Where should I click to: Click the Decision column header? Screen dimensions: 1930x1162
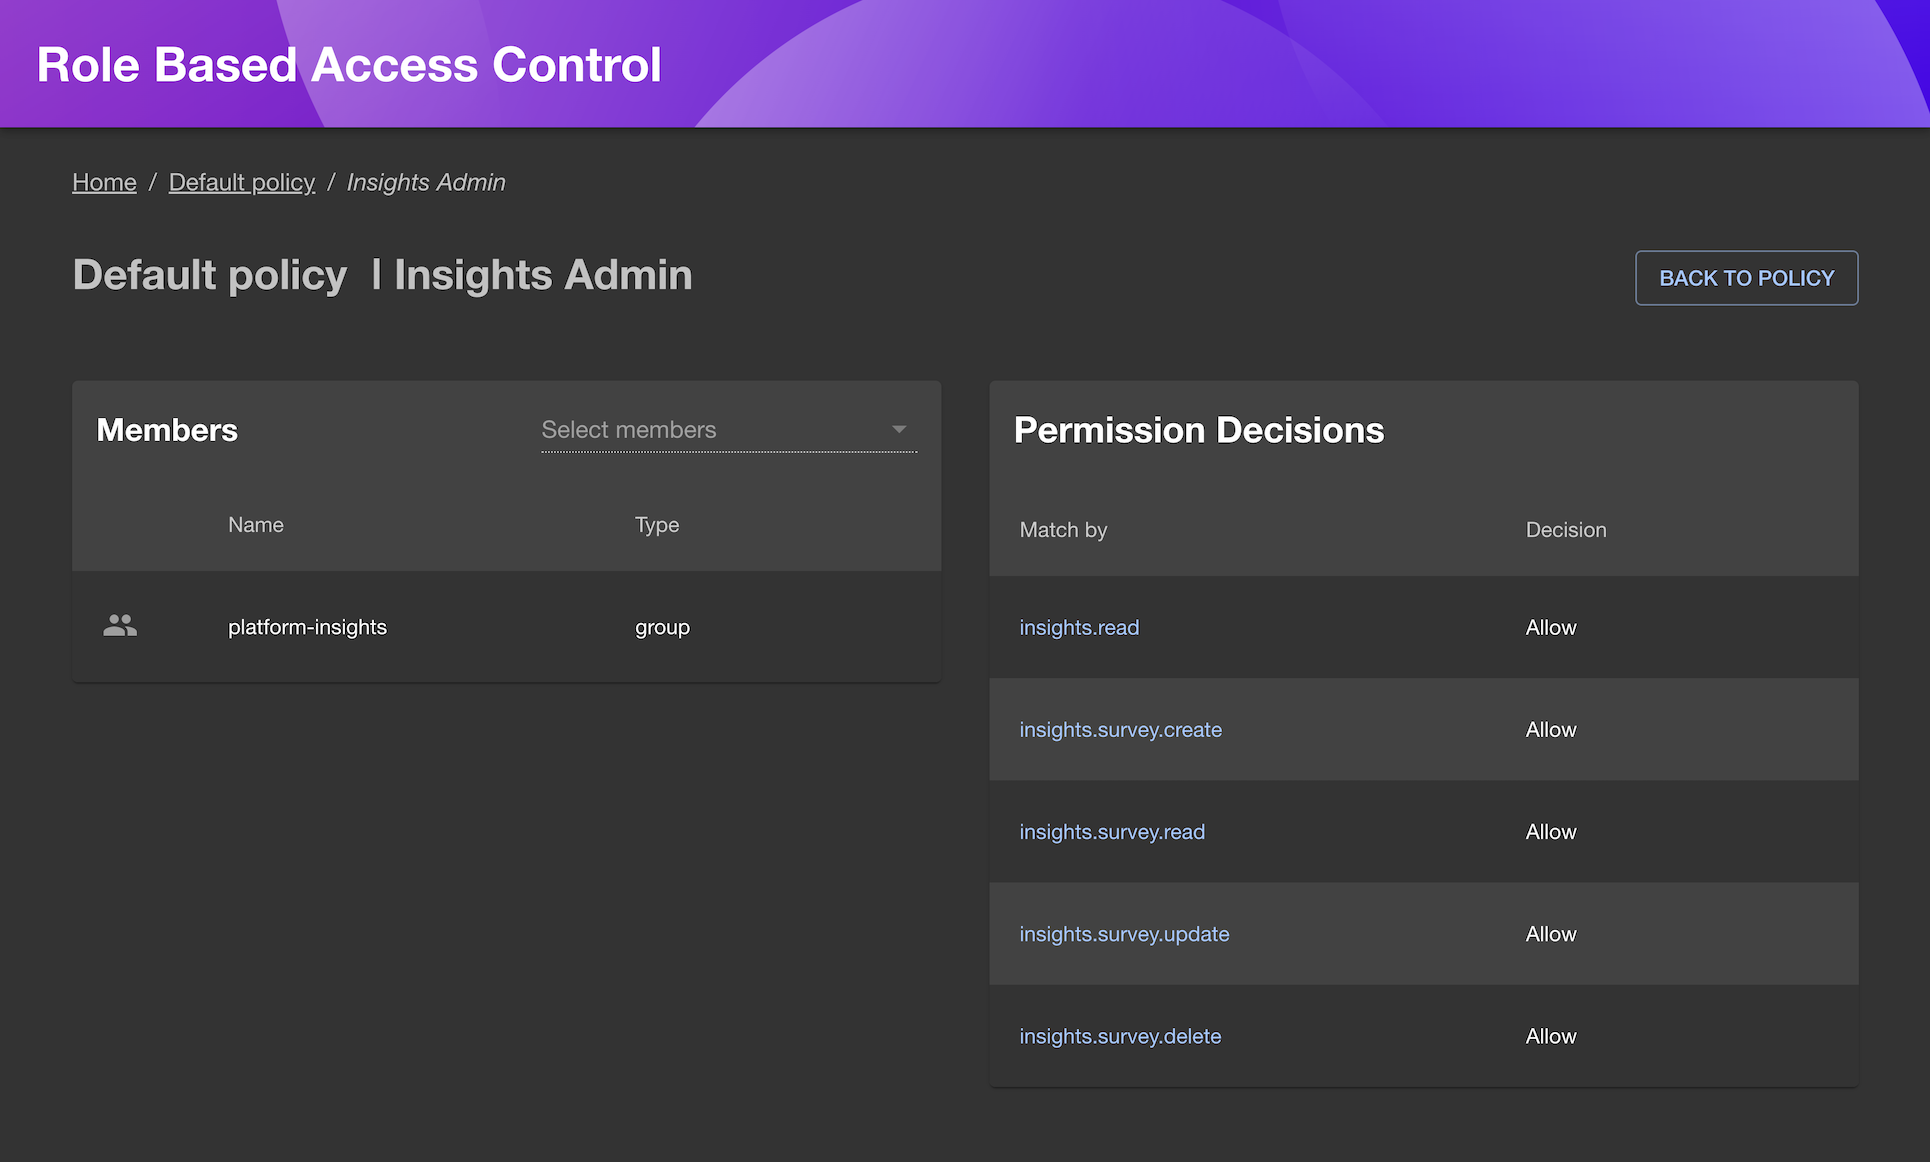[x=1566, y=530]
